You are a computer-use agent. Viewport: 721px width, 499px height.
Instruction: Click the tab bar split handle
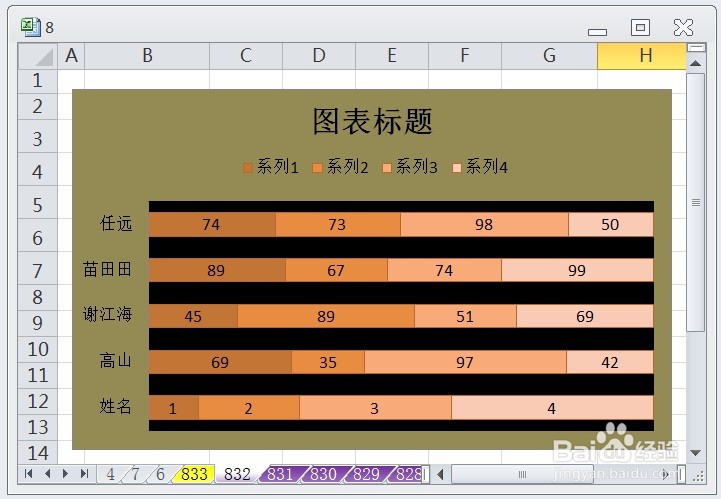(426, 474)
